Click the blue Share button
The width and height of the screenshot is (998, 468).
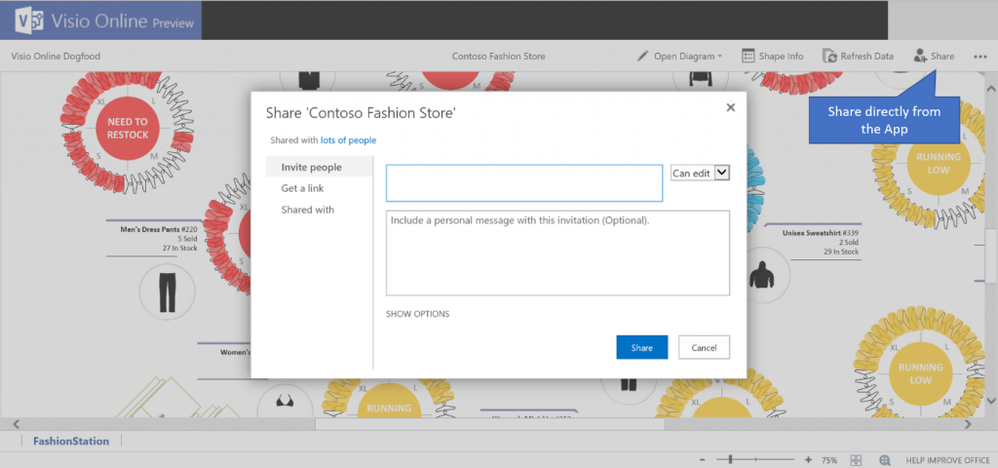click(642, 347)
